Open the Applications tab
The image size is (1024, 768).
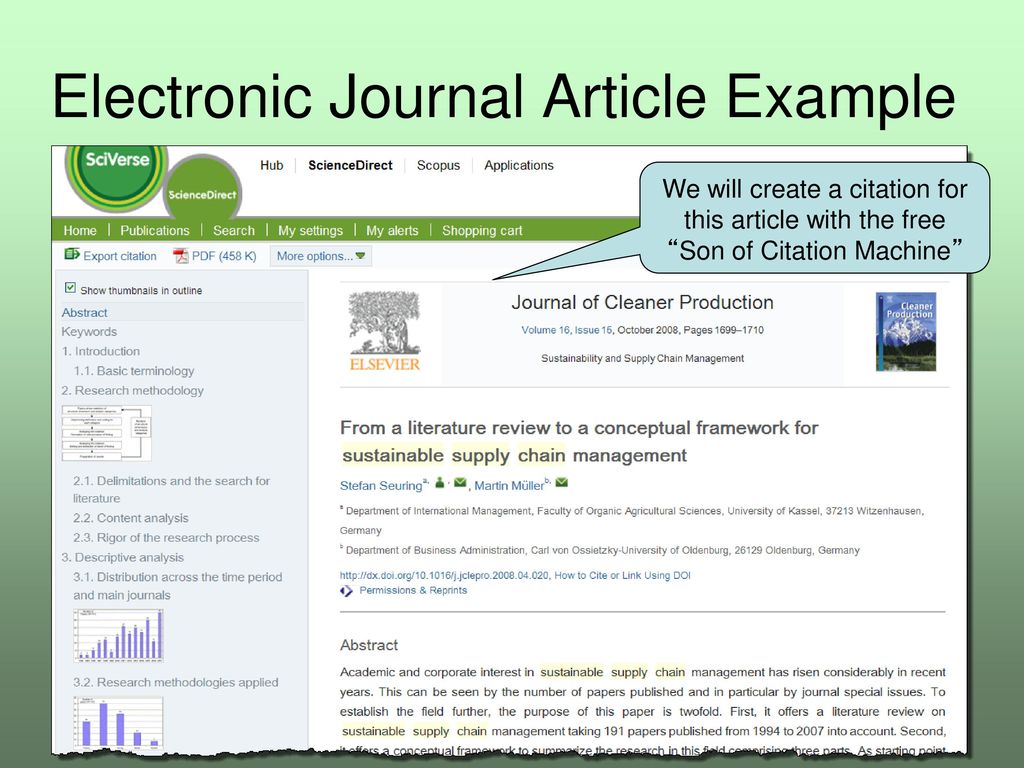519,165
